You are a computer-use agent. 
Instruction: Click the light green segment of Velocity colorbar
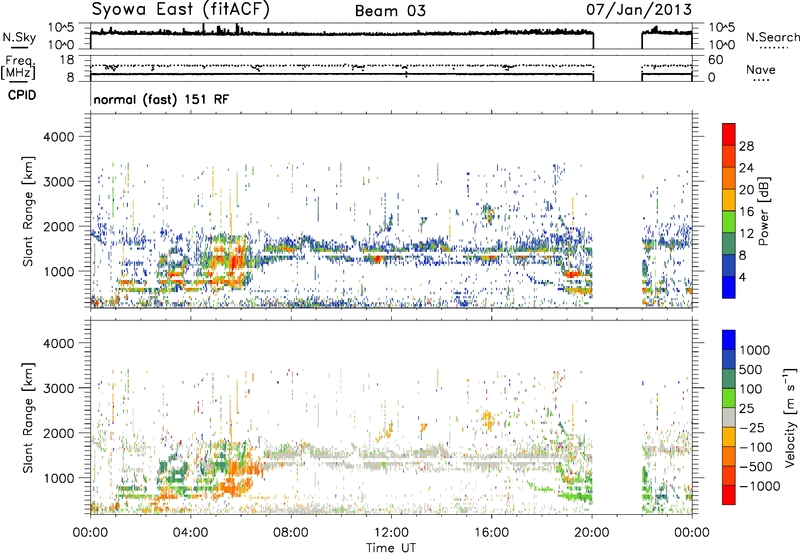pyautogui.click(x=729, y=398)
